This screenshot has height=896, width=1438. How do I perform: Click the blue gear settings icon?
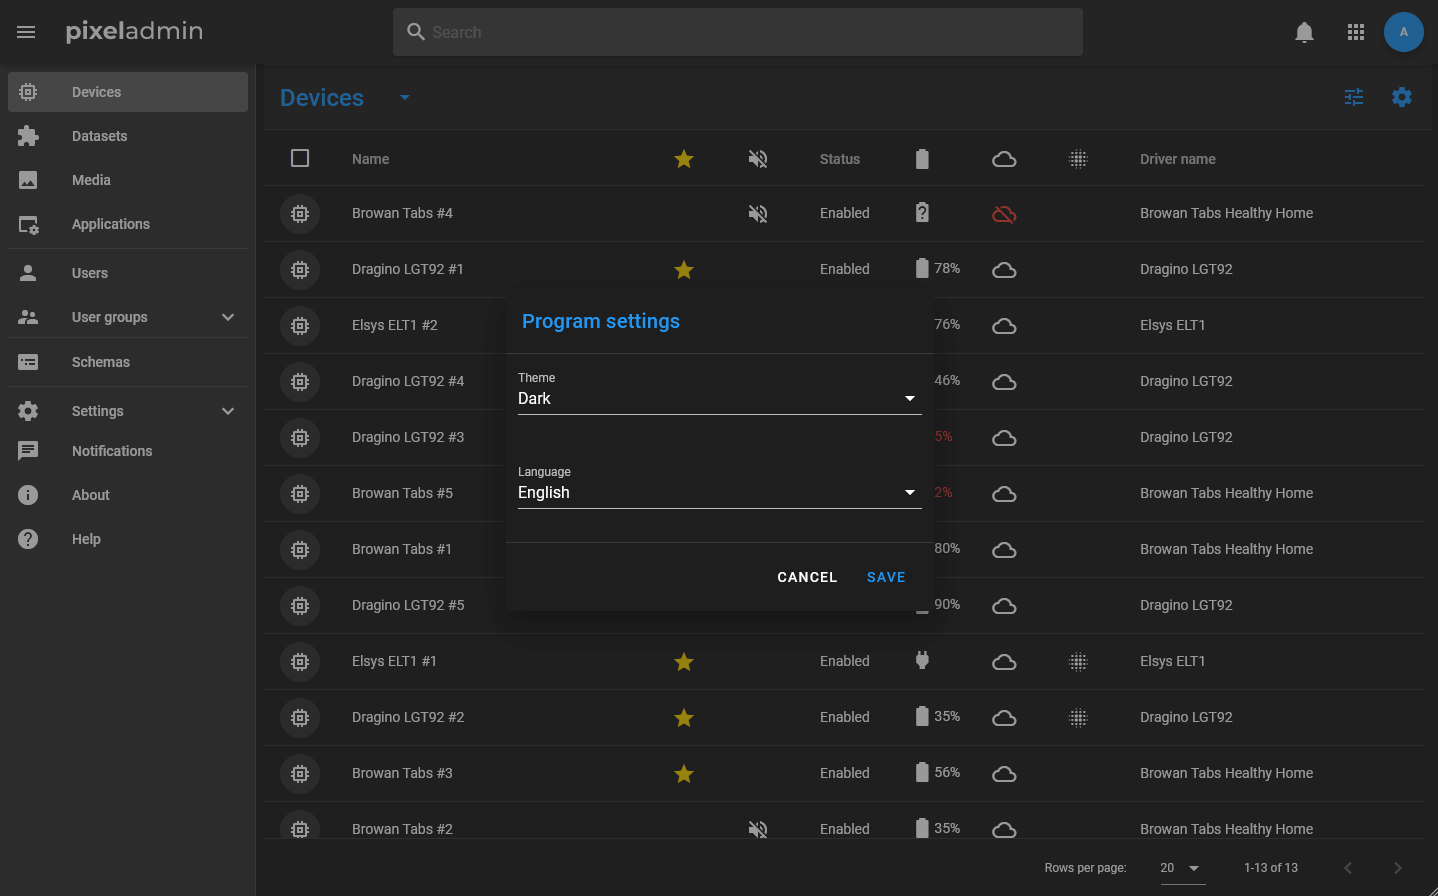click(1402, 97)
